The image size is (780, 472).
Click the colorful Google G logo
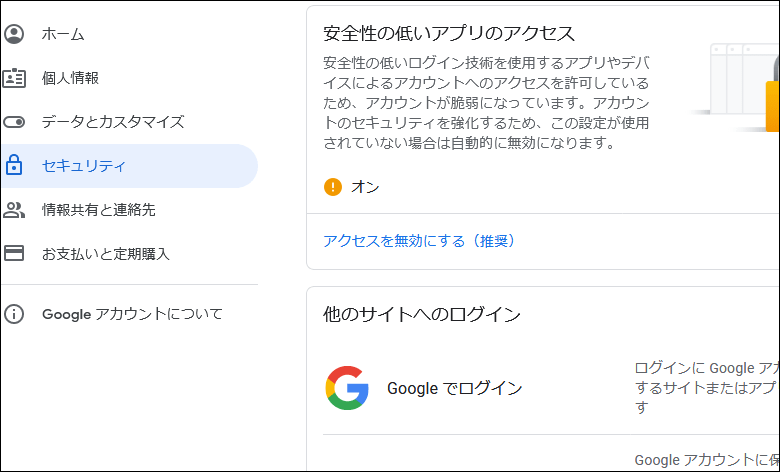pyautogui.click(x=347, y=388)
